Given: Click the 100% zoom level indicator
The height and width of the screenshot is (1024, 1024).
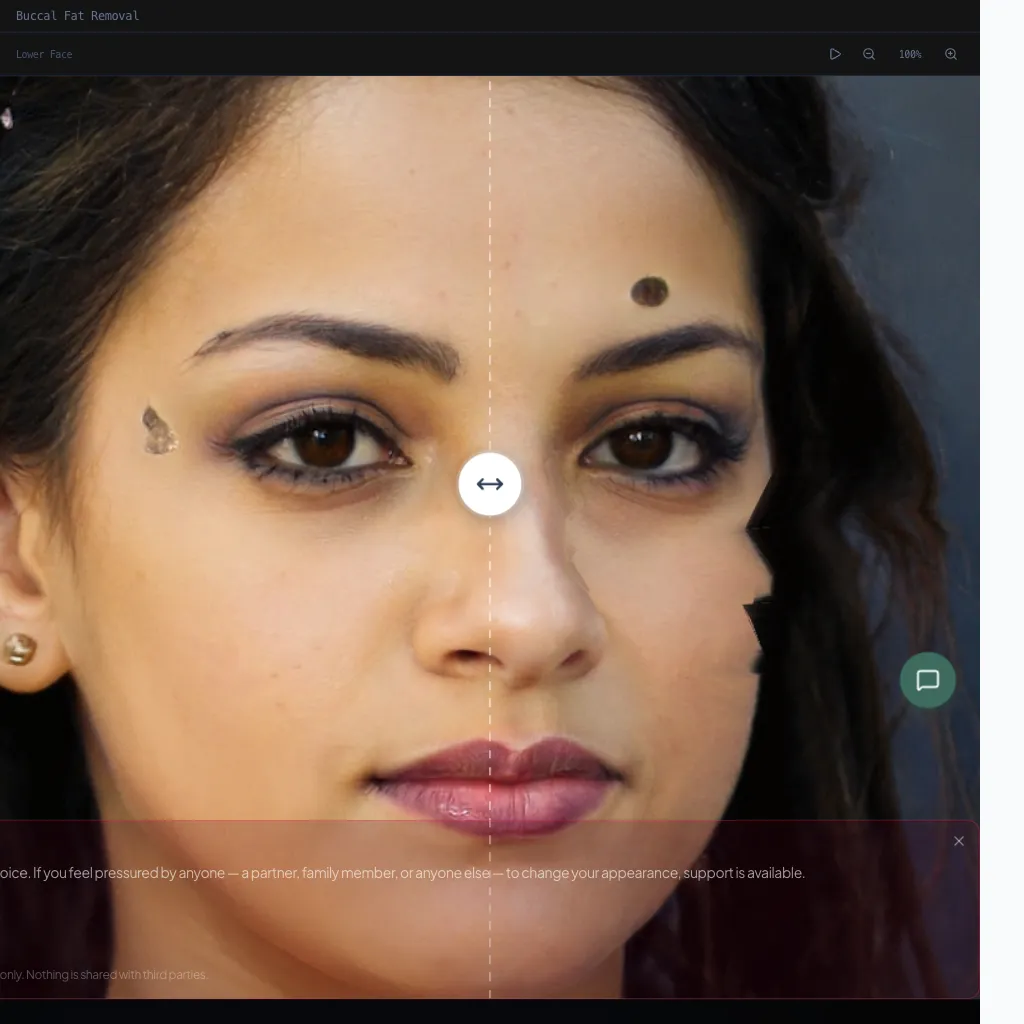Looking at the screenshot, I should (910, 54).
